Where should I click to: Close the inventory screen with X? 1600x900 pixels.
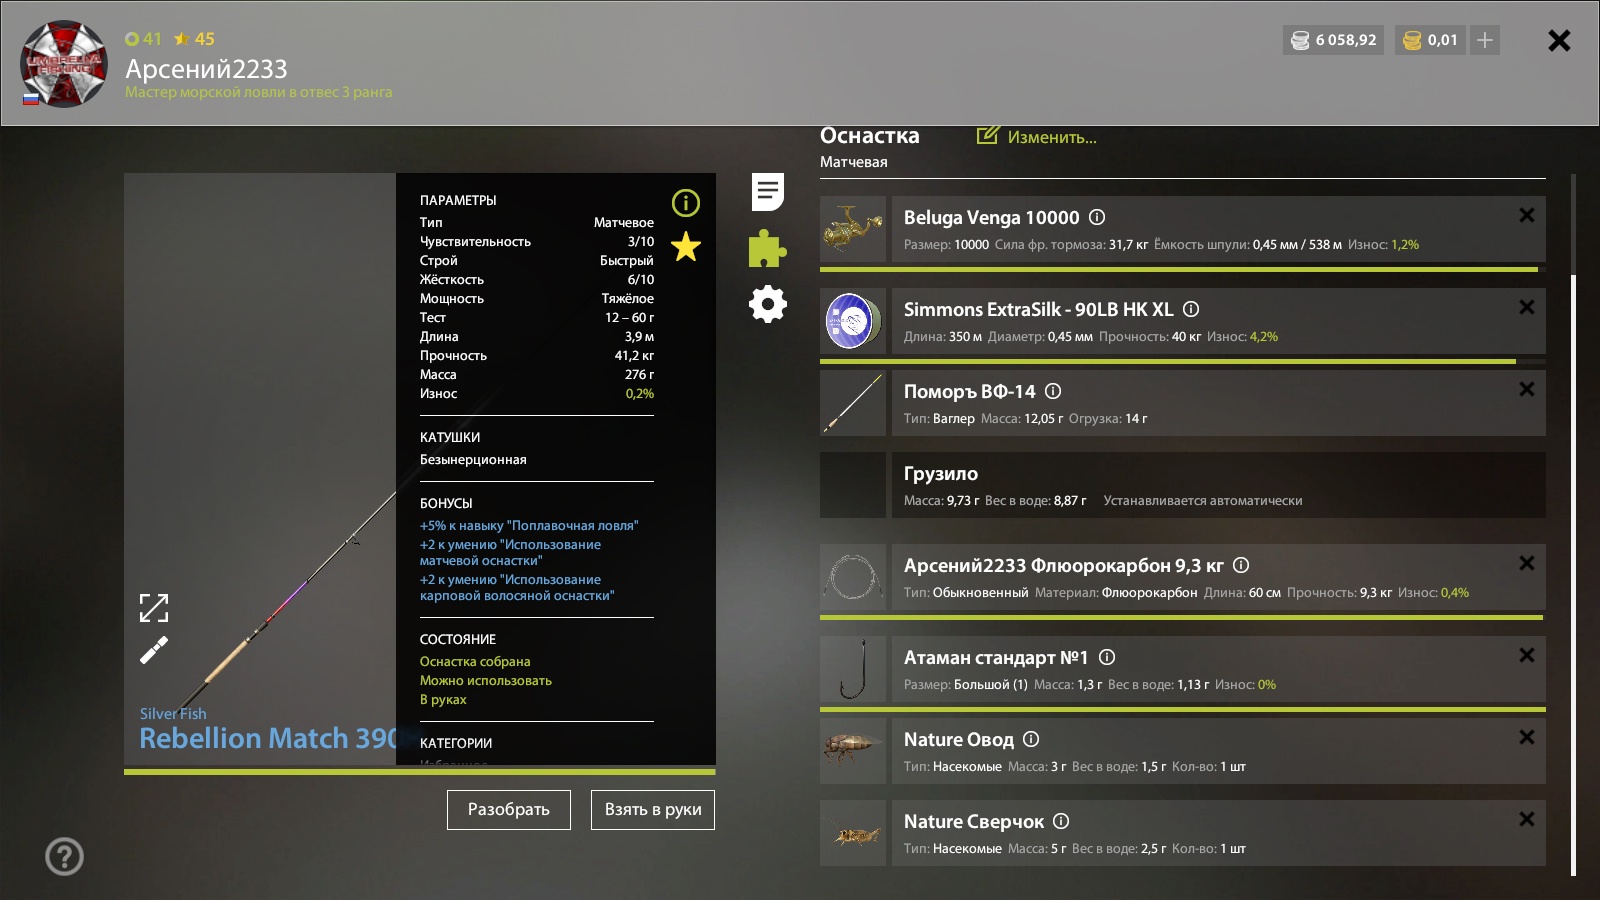1559,40
